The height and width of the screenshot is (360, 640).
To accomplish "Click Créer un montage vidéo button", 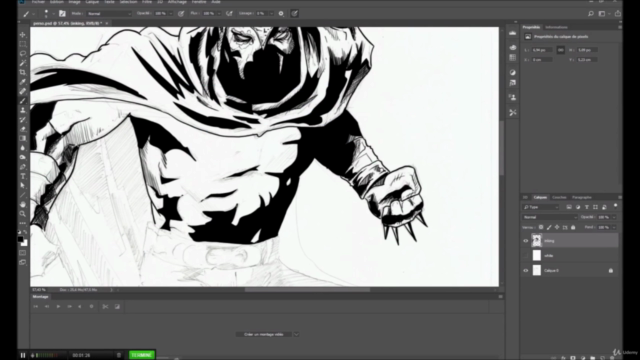I will (264, 334).
